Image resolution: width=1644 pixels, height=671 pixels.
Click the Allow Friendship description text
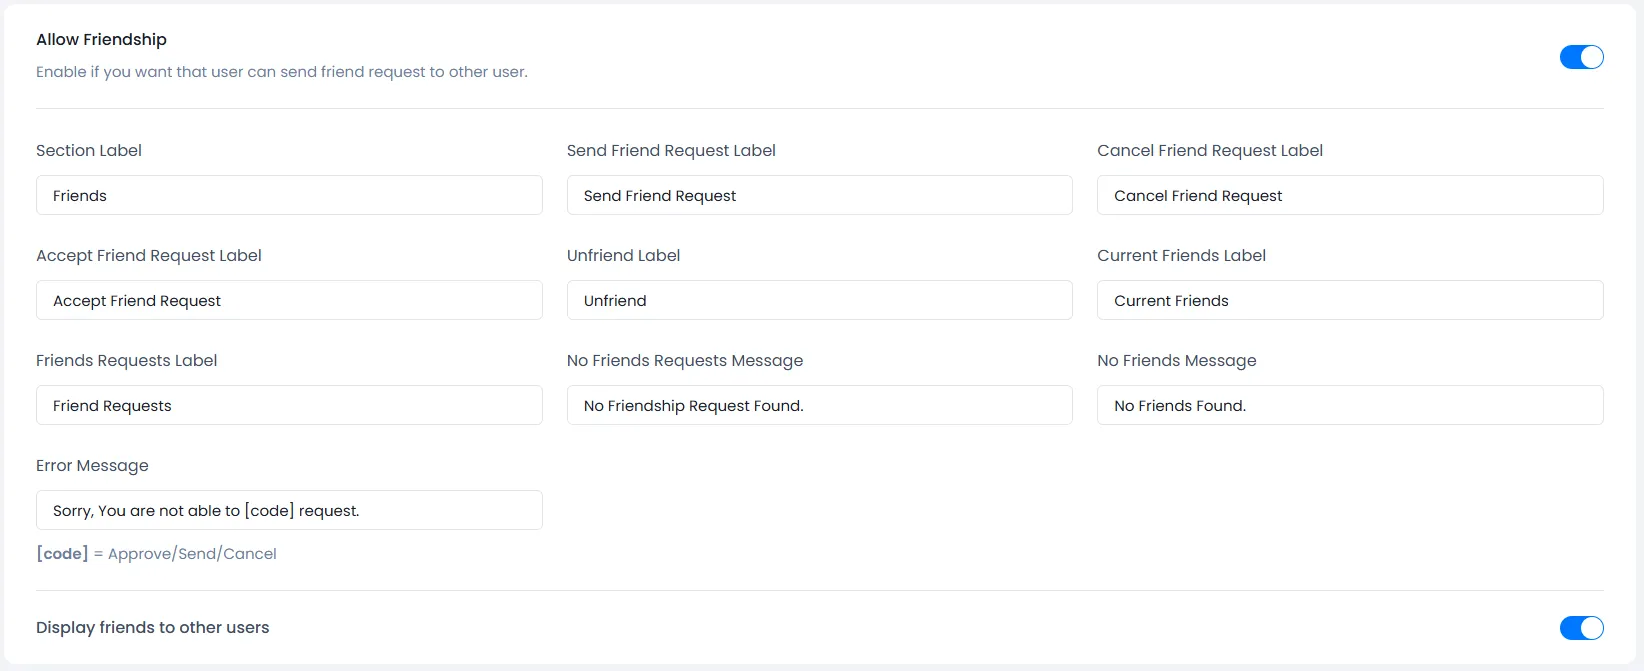pyautogui.click(x=281, y=72)
